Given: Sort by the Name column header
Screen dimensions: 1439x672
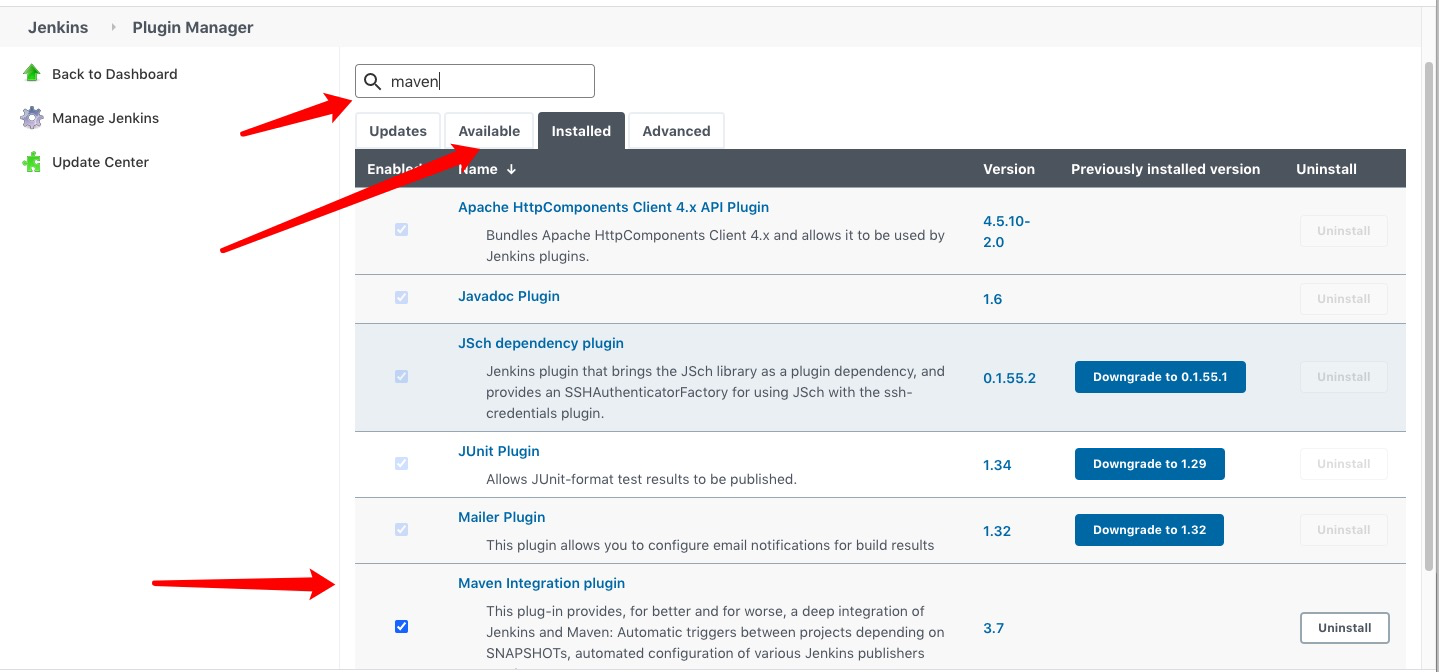Looking at the screenshot, I should click(x=486, y=169).
